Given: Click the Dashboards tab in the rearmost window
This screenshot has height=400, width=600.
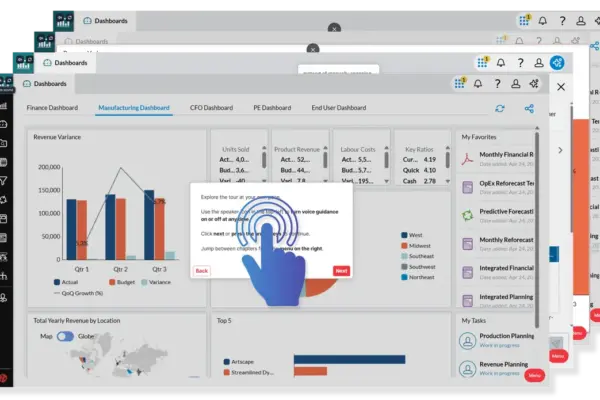Looking at the screenshot, I should coord(106,21).
